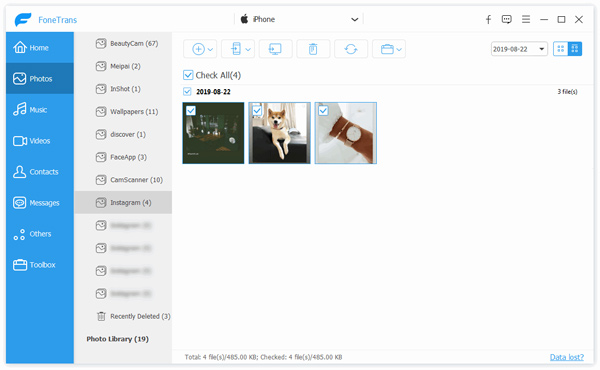This screenshot has height=370, width=600.
Task: Select the Meipai (2) album
Action: tap(124, 66)
